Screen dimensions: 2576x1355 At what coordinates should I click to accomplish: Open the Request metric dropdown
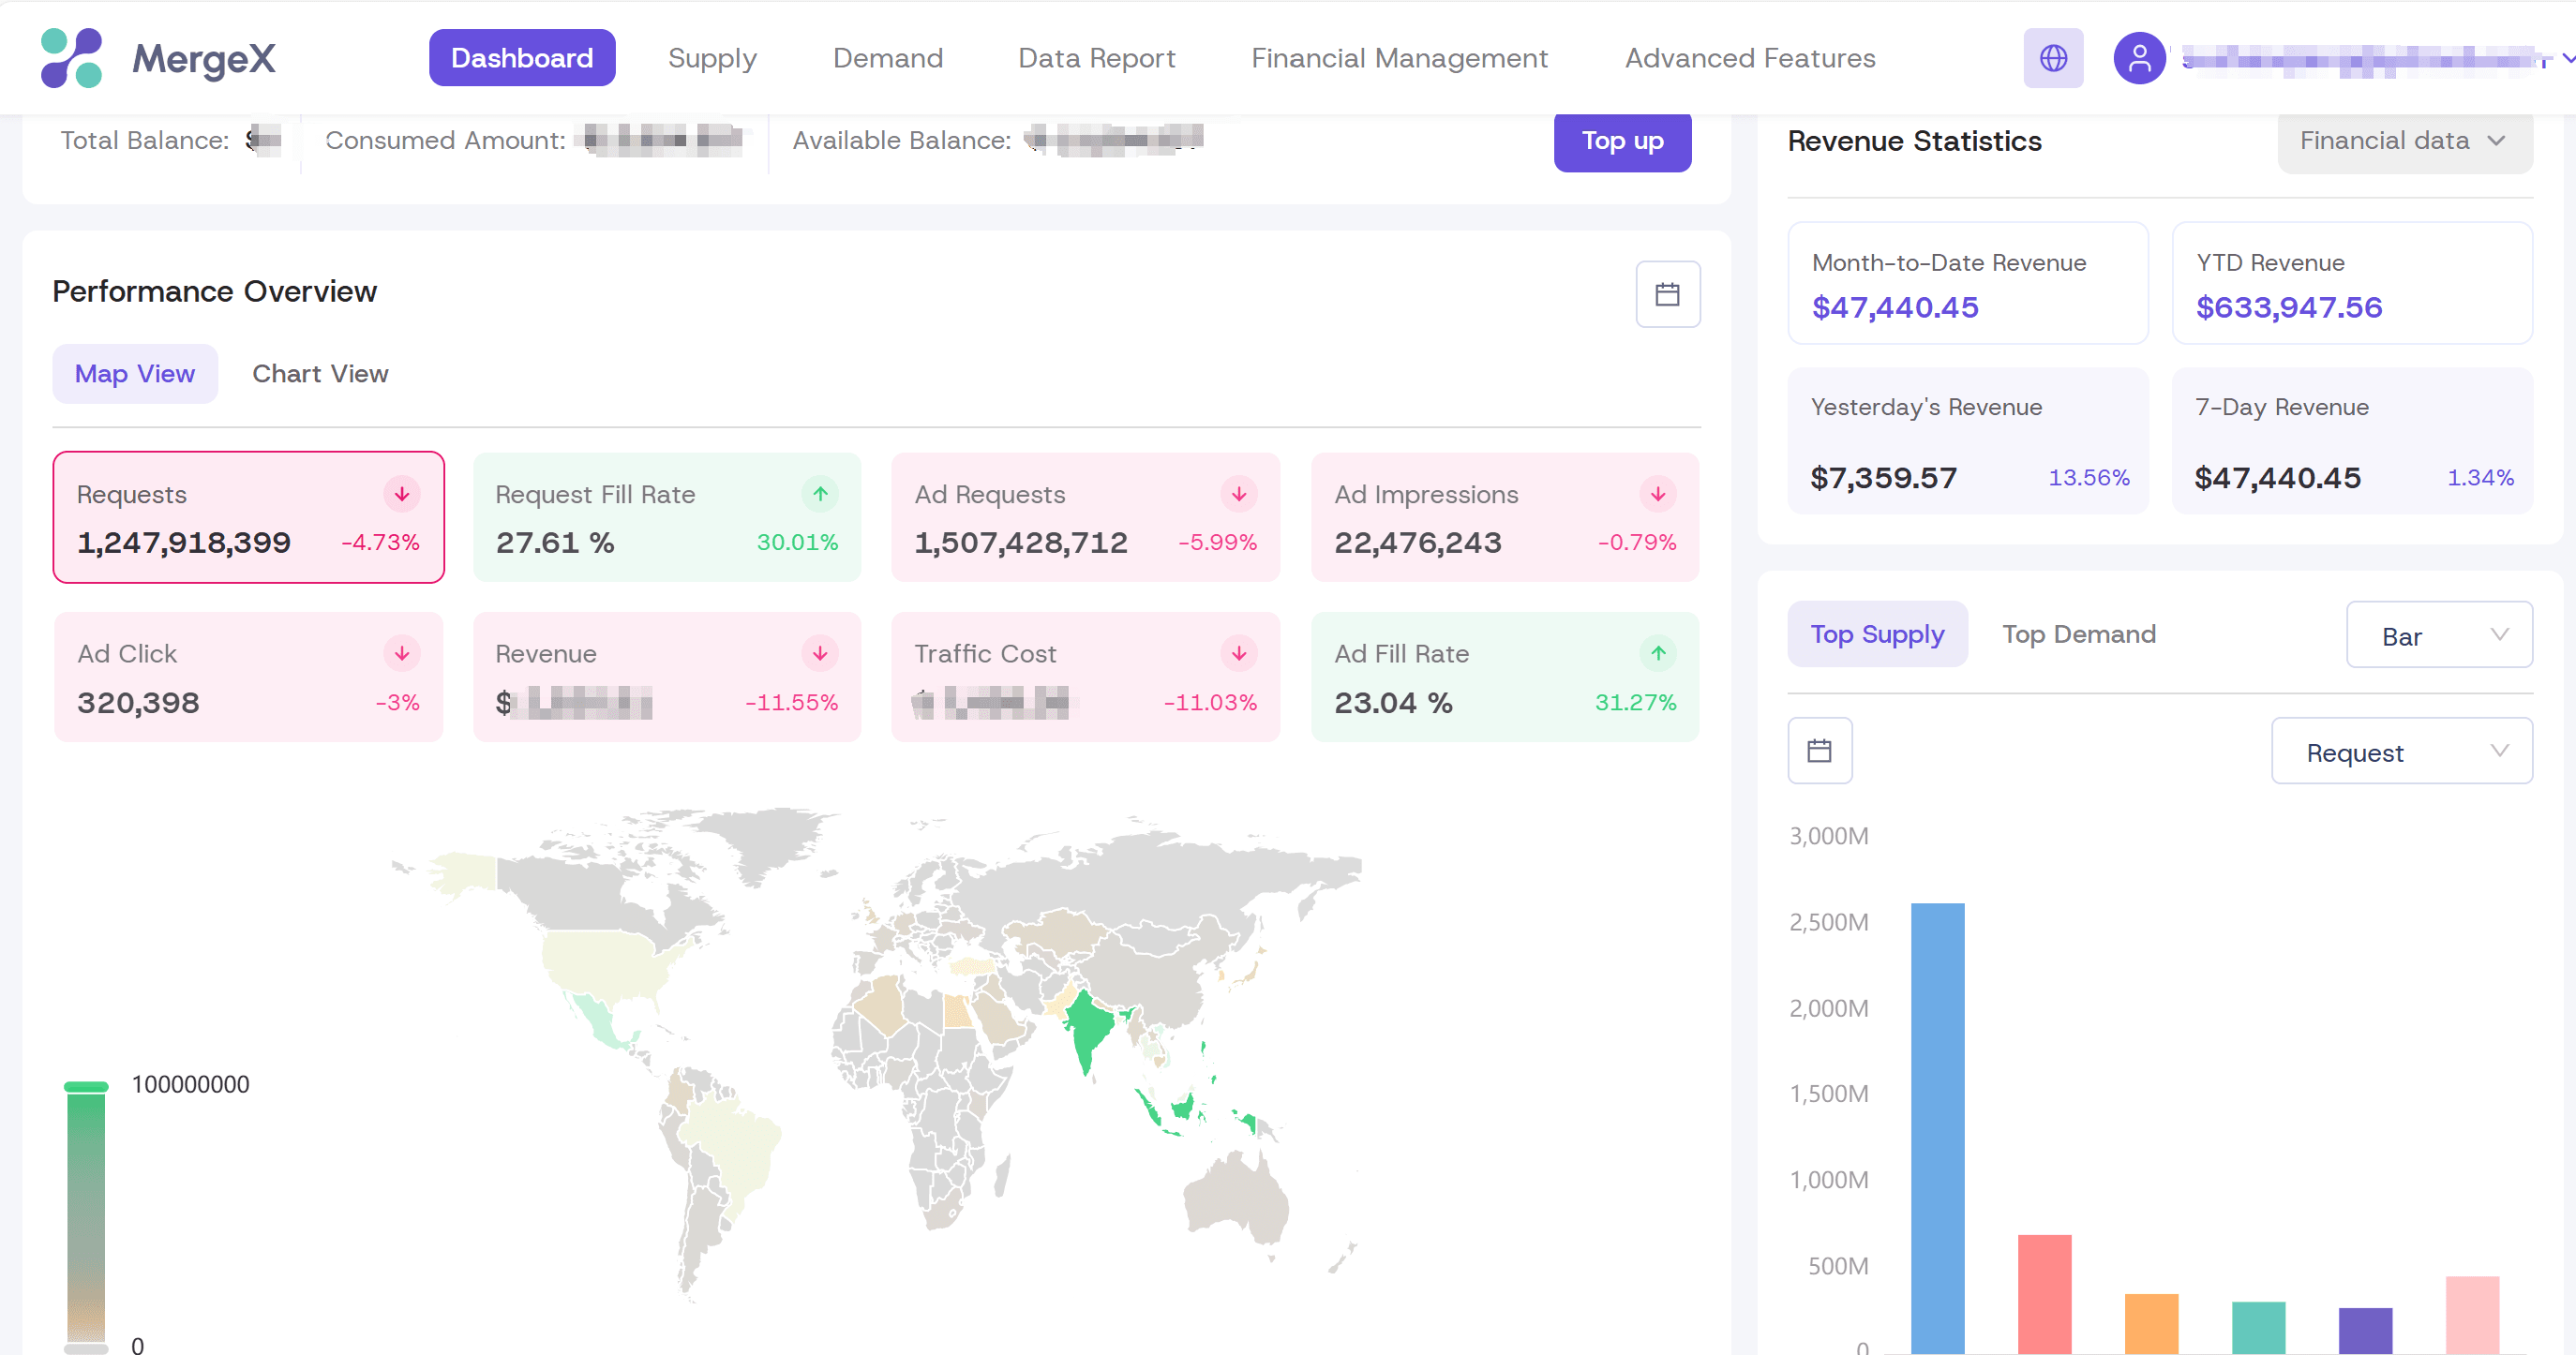coord(2401,752)
